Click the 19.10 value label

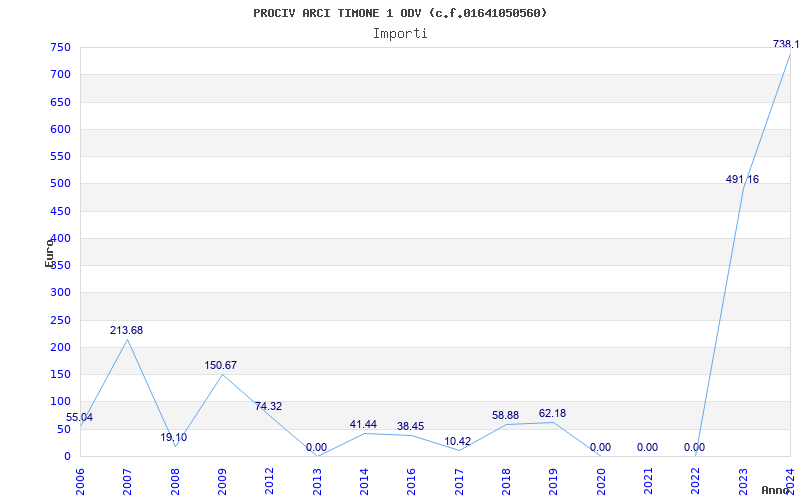(x=173, y=437)
